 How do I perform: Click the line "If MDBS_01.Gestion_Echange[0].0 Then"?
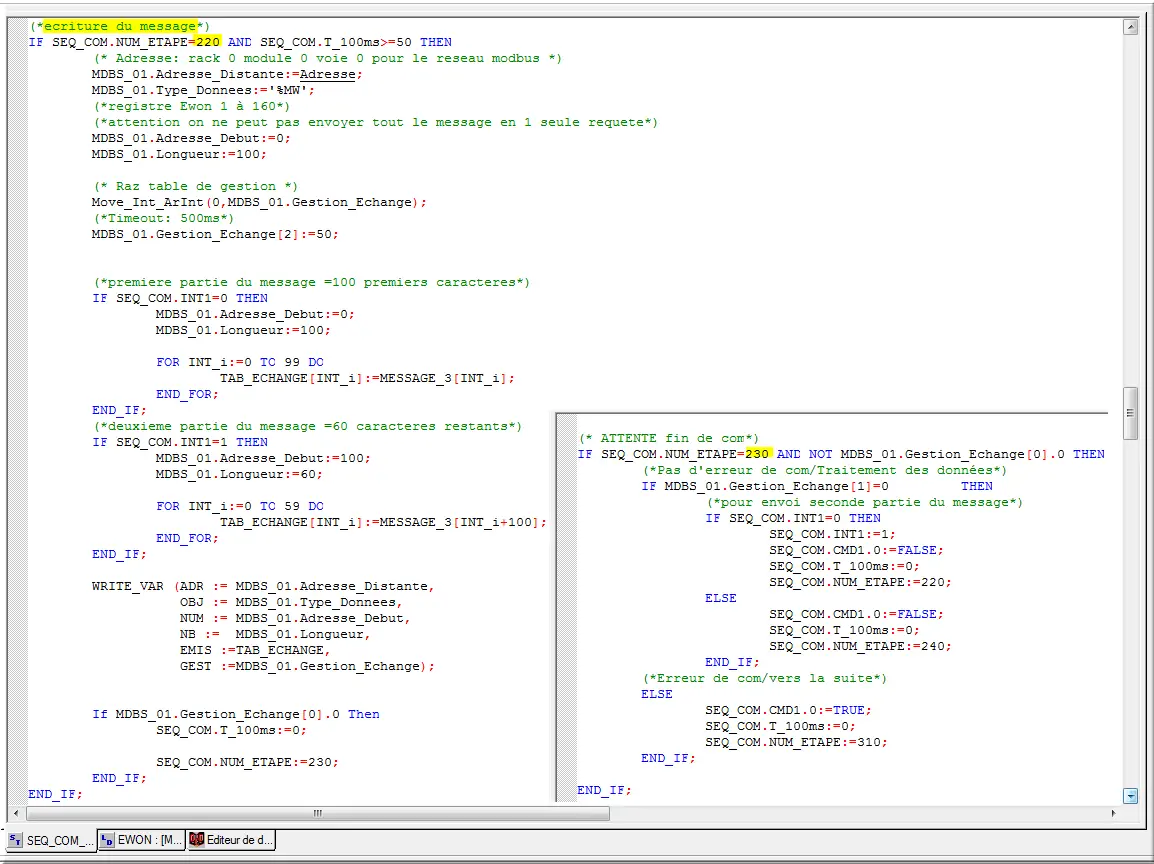[236, 715]
